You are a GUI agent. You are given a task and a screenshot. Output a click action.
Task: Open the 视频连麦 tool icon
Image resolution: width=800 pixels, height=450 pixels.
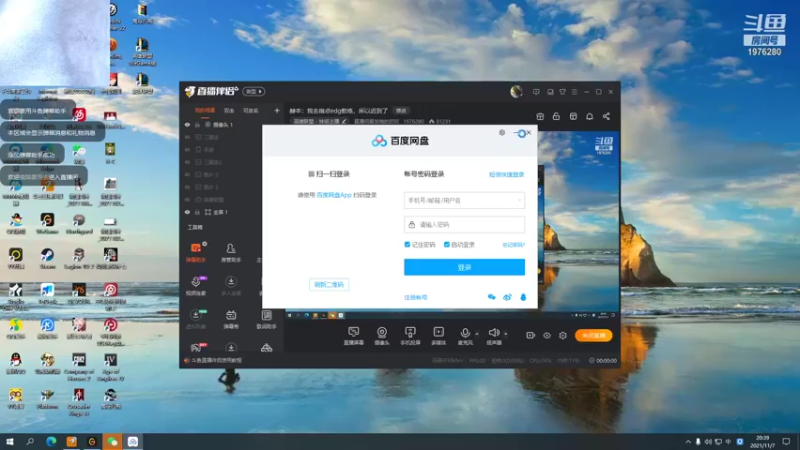(x=196, y=286)
